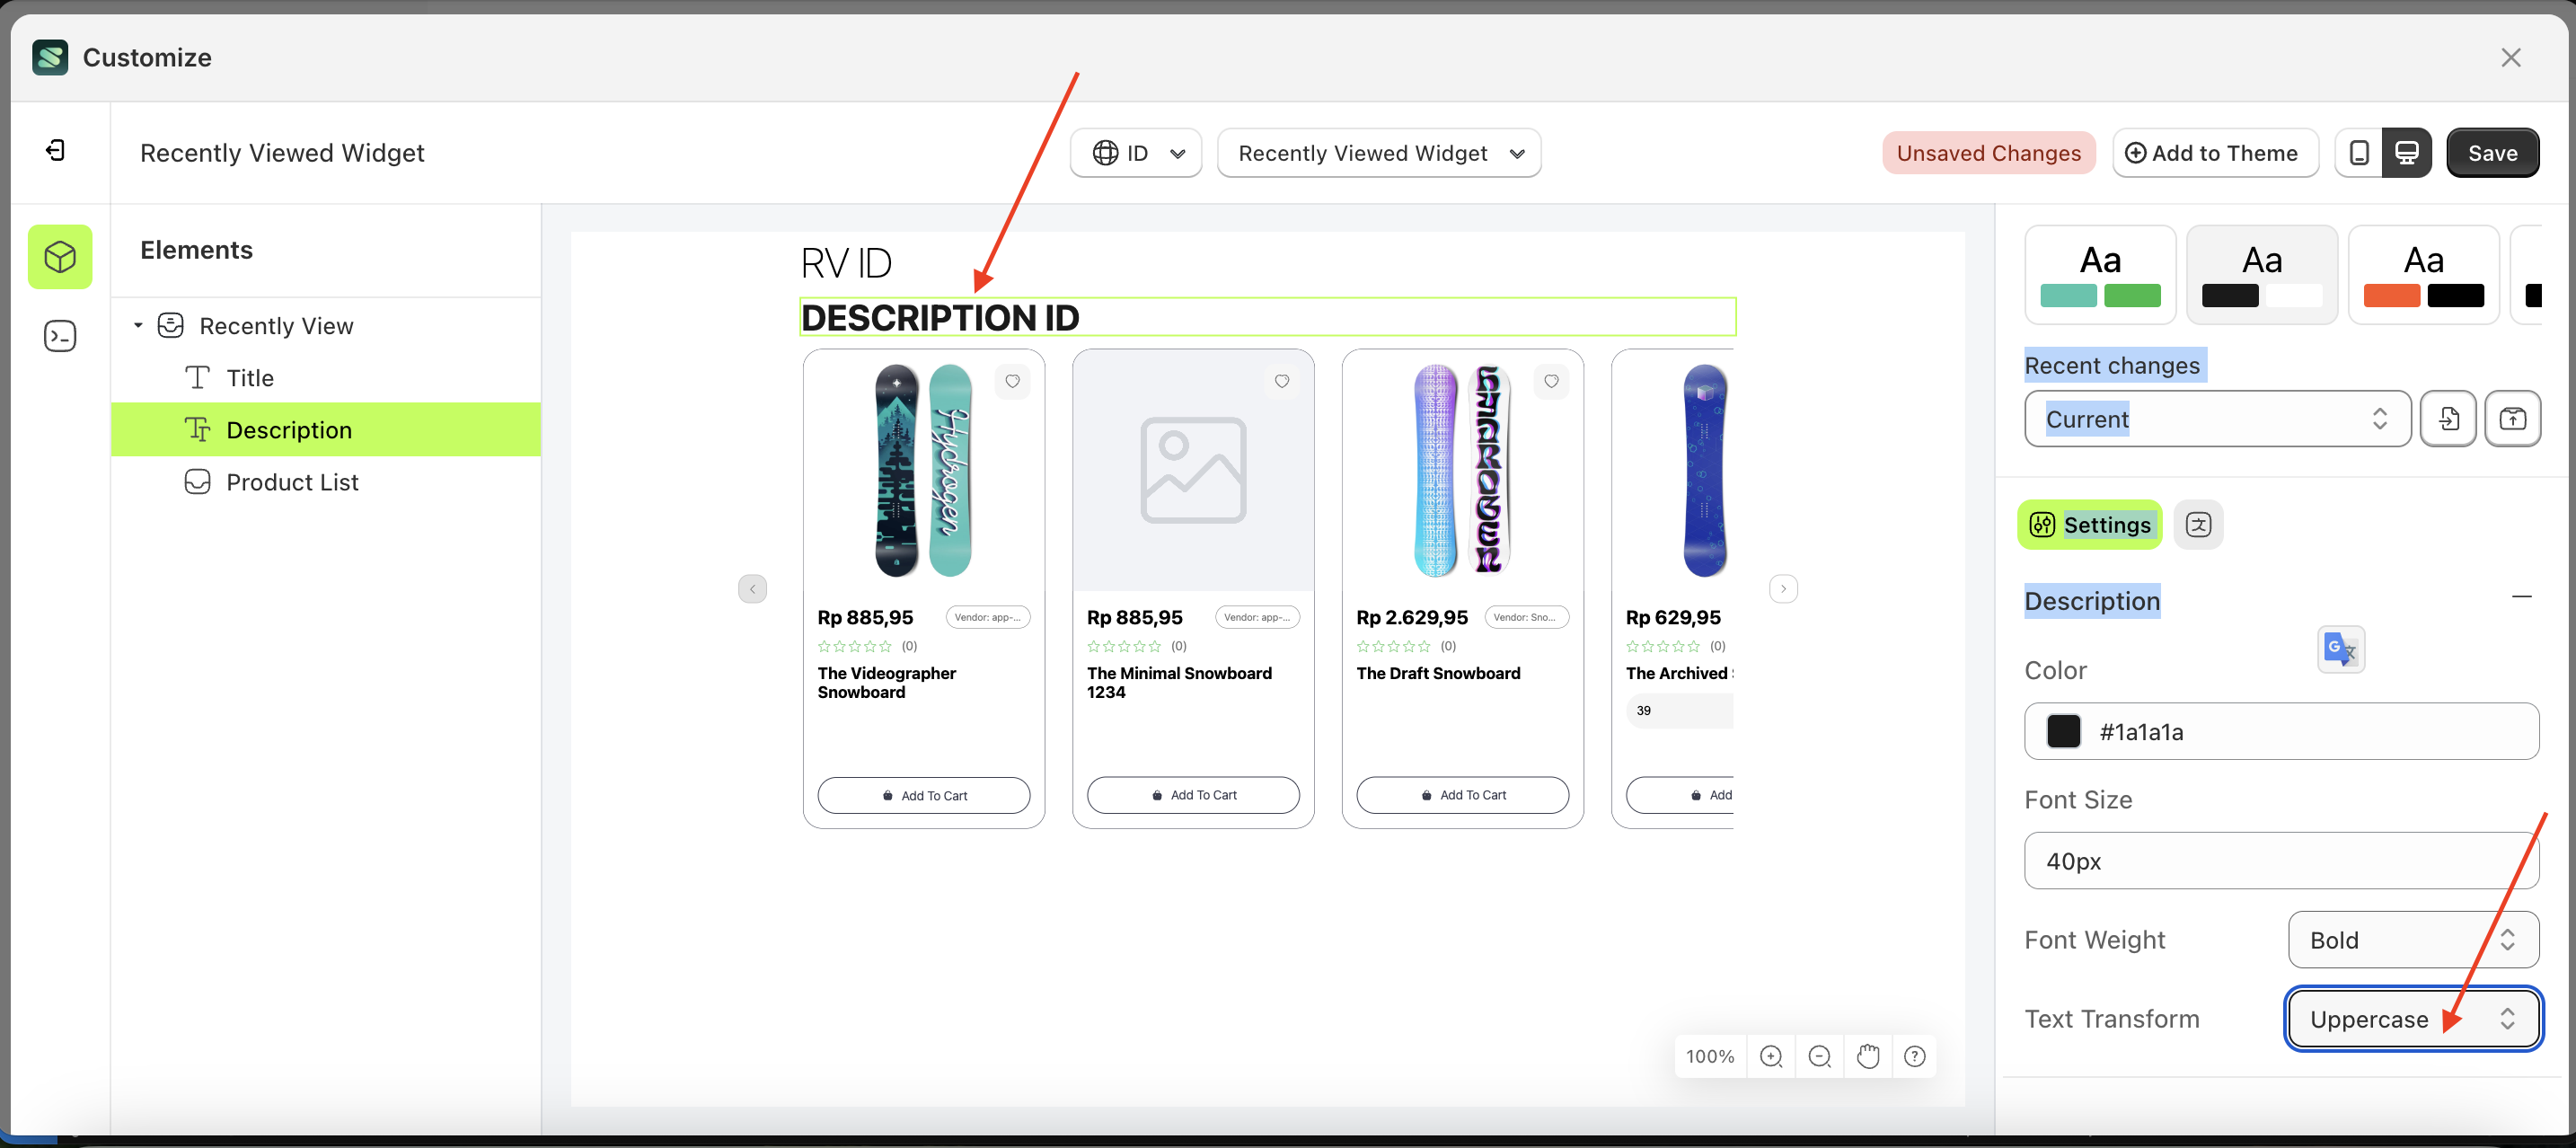Open the ID language dropdown
This screenshot has height=1148, width=2576.
click(x=1135, y=152)
